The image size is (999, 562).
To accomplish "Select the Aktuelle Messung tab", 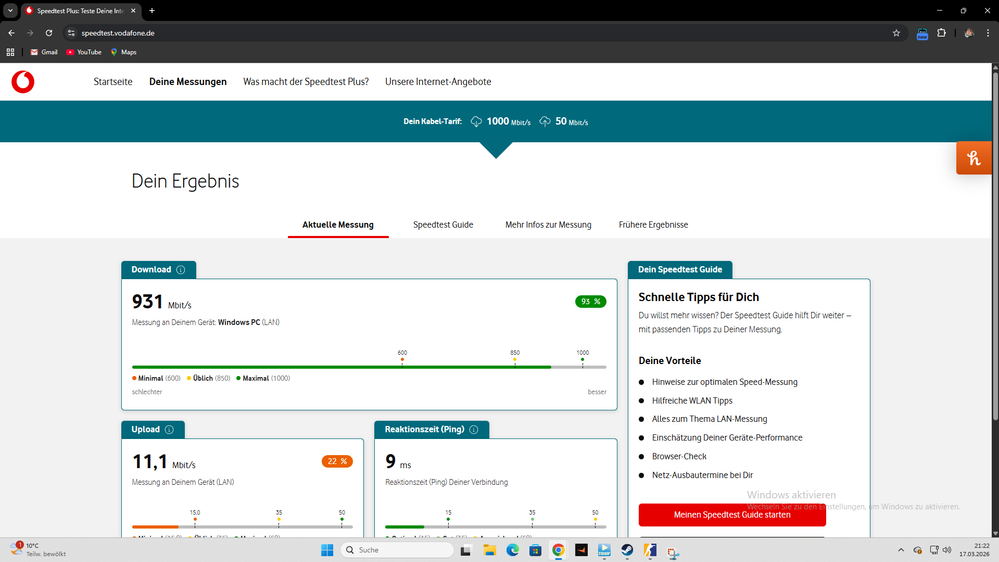I will (338, 225).
